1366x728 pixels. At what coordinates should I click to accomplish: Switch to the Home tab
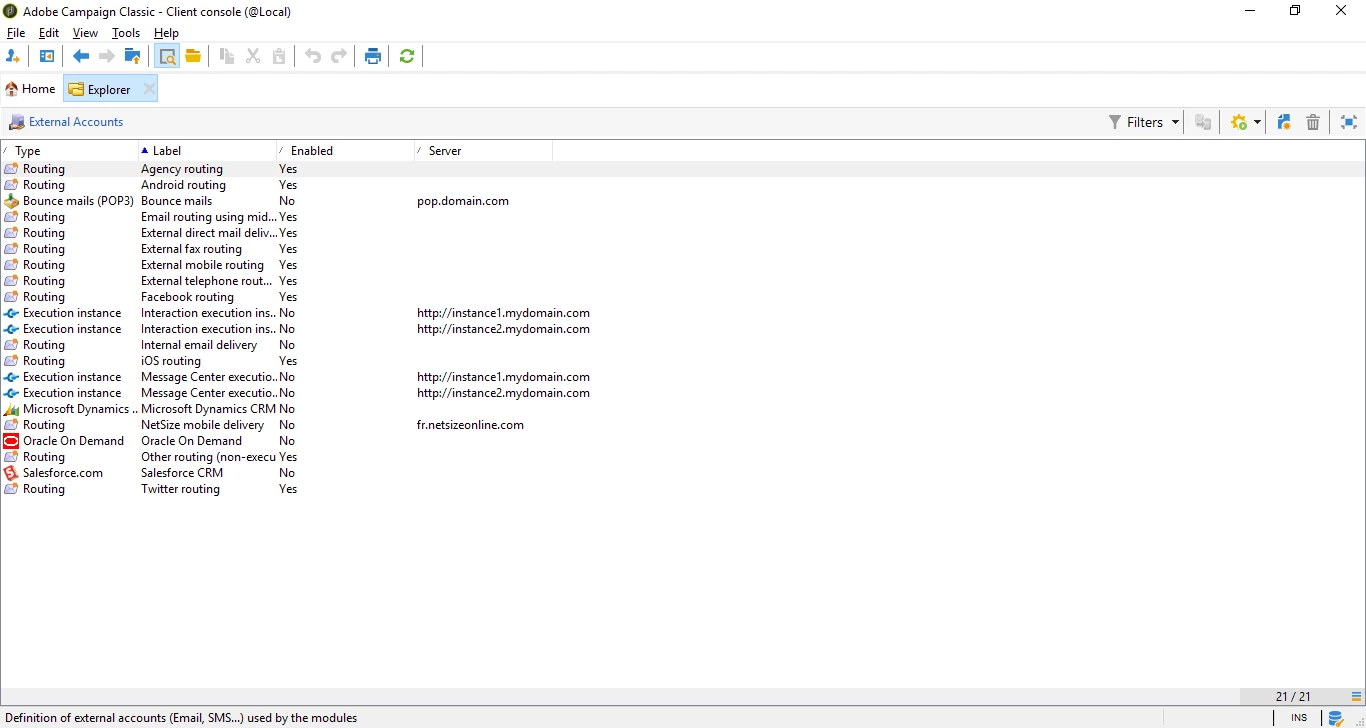tap(31, 89)
